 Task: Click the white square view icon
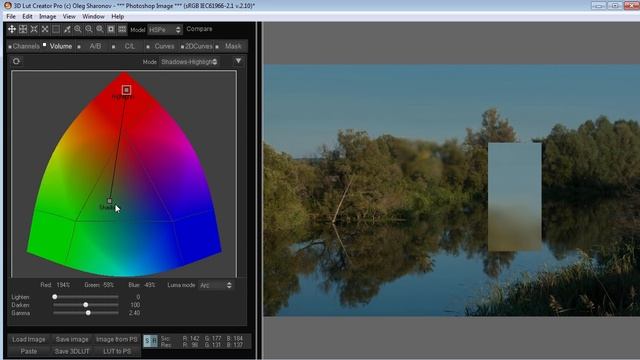click(x=111, y=29)
